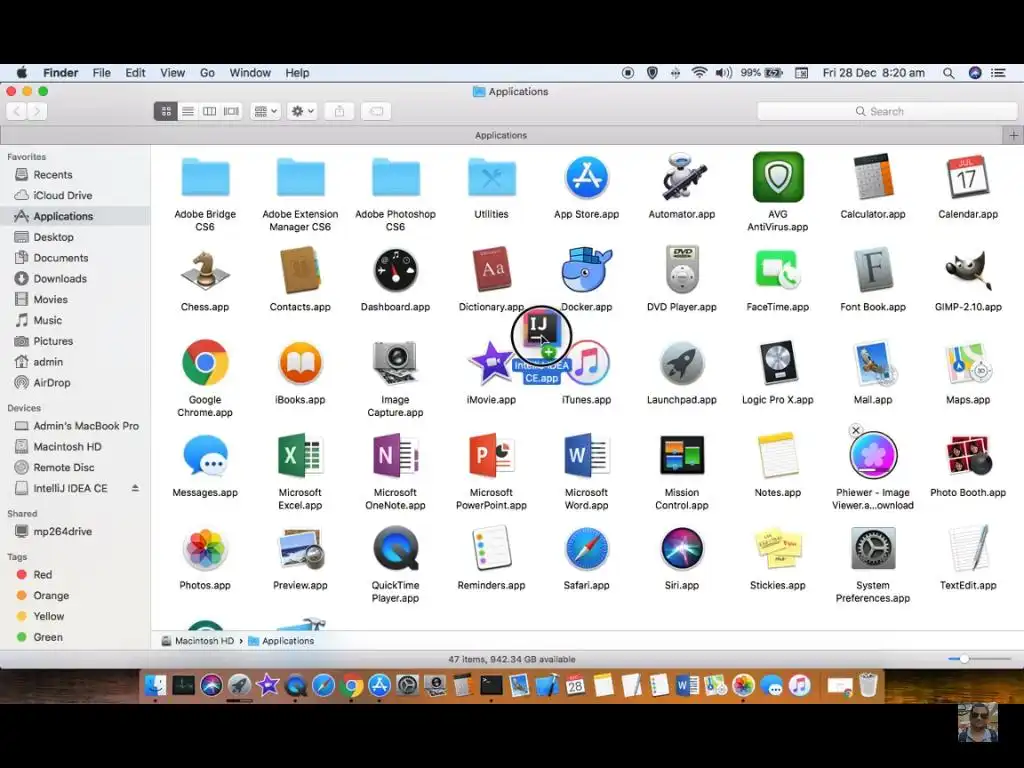Click the Share toolbar button

pos(339,111)
